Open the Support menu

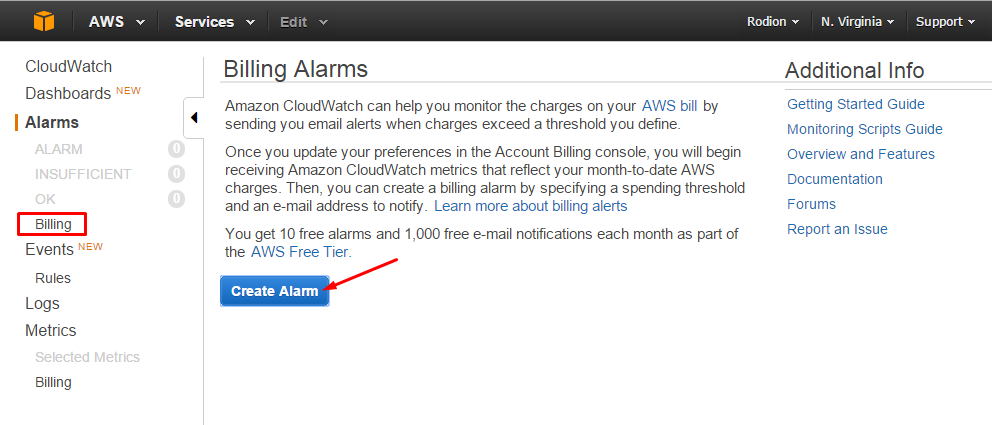point(946,22)
